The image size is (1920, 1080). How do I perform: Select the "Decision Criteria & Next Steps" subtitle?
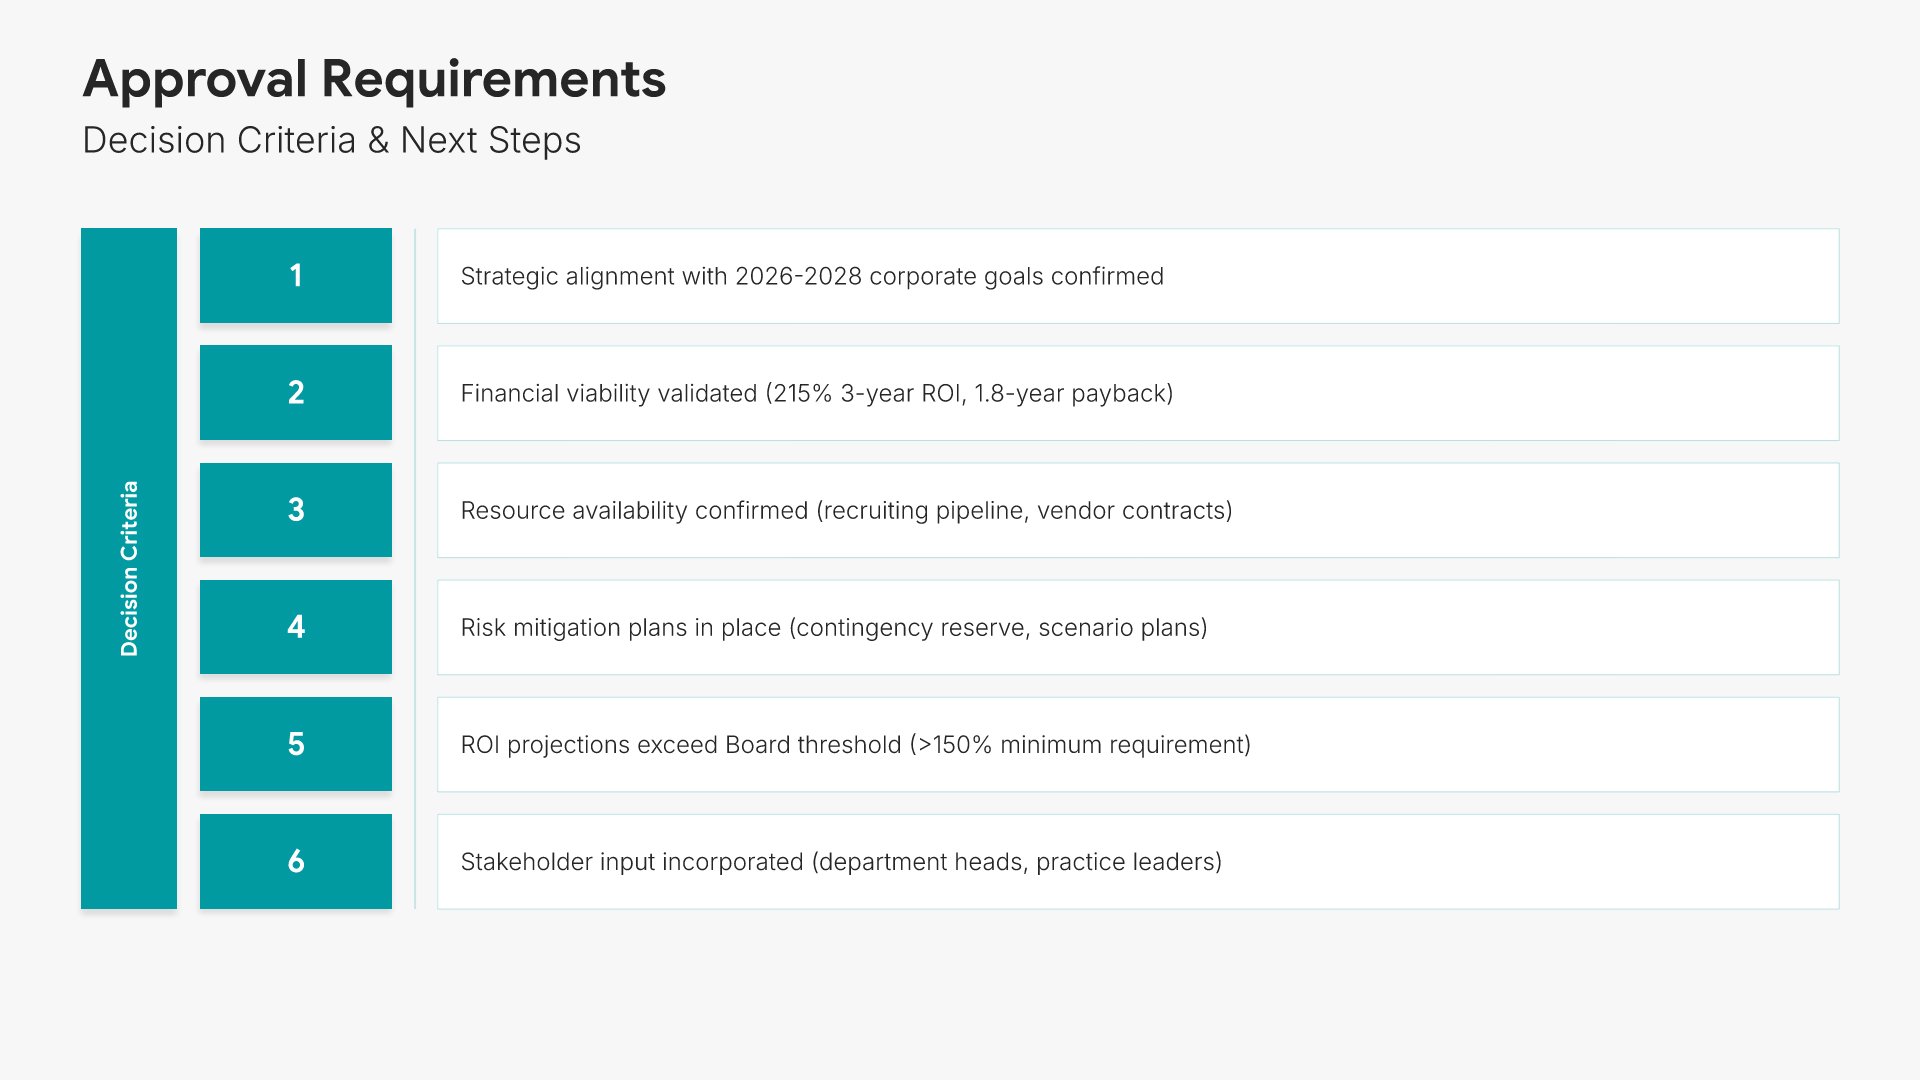(x=331, y=141)
